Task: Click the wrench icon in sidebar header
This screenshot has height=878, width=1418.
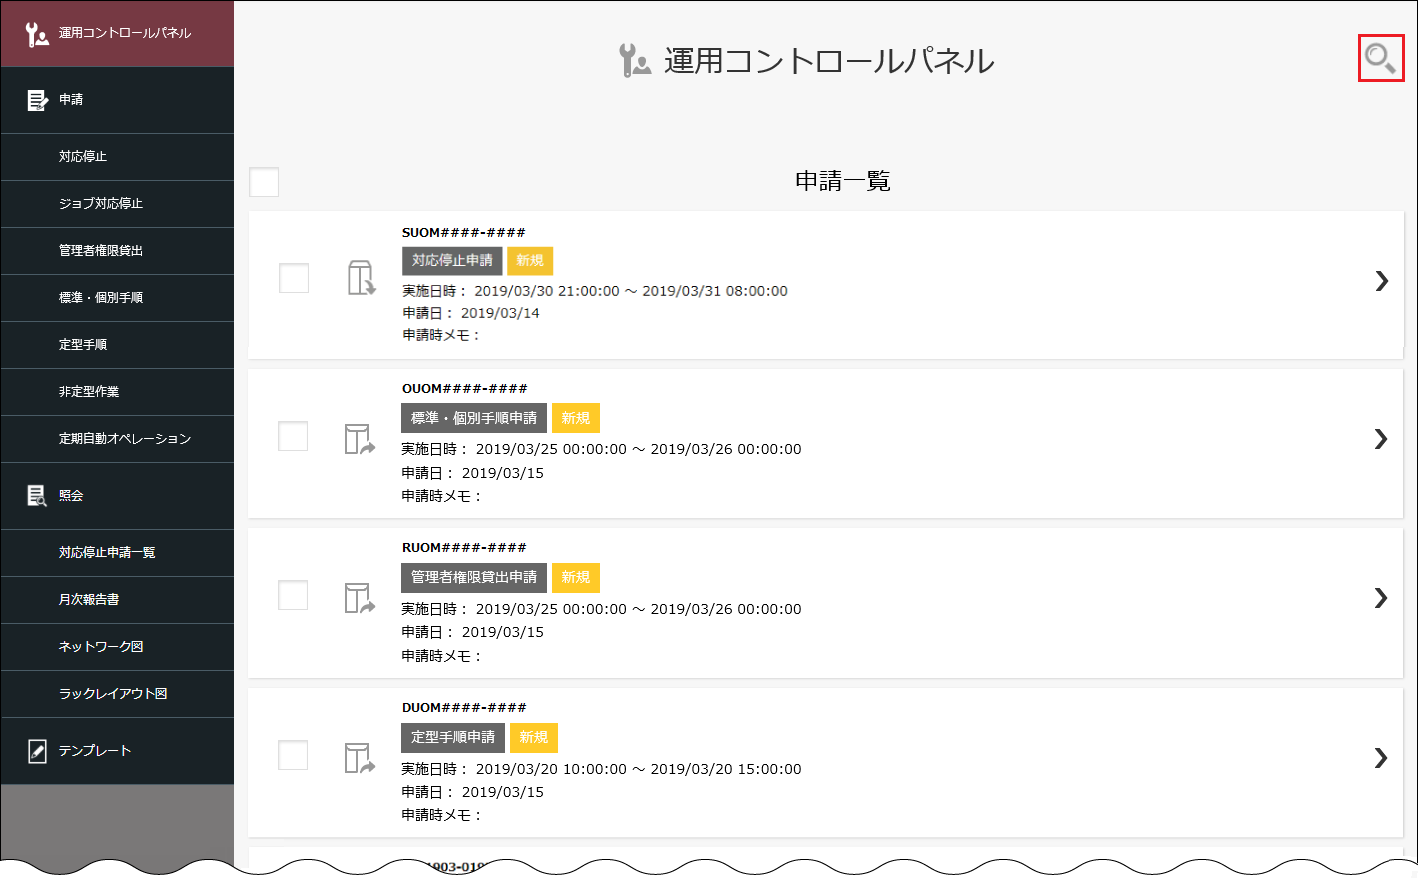Action: [36, 34]
